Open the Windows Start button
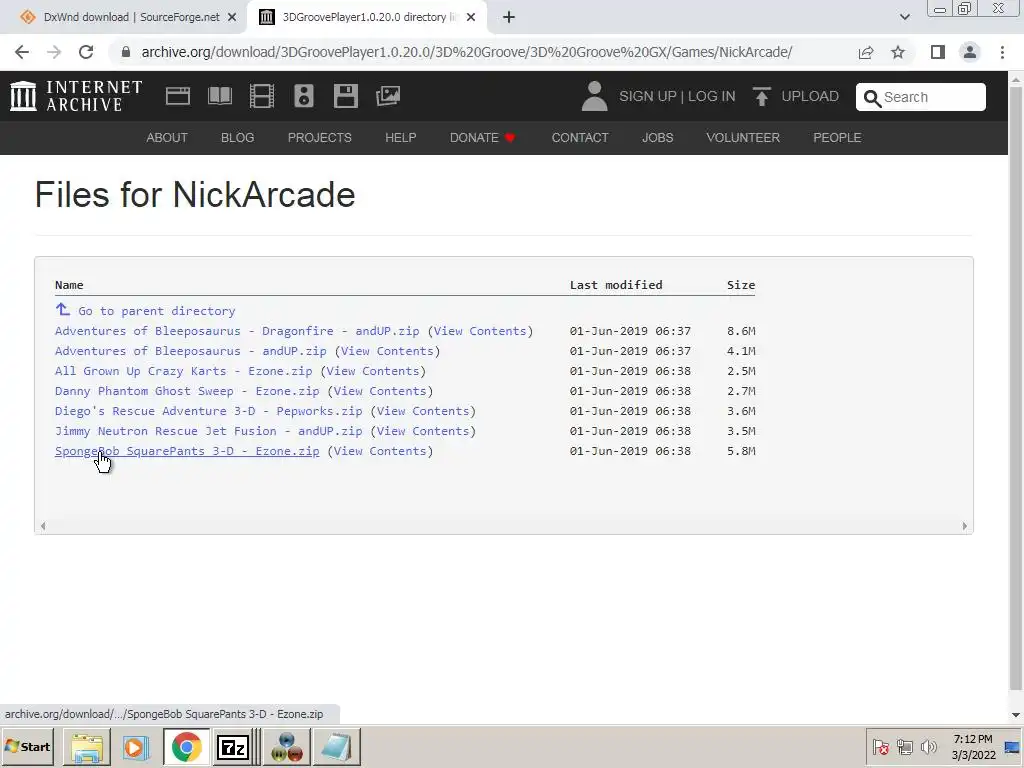This screenshot has height=768, width=1024. [27, 746]
